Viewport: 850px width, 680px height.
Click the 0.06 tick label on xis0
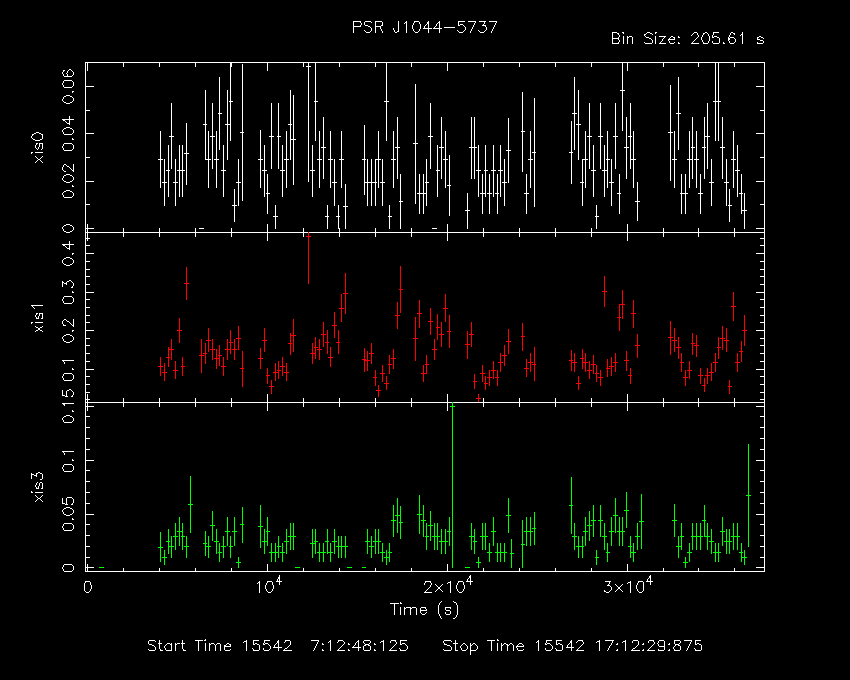pyautogui.click(x=68, y=86)
